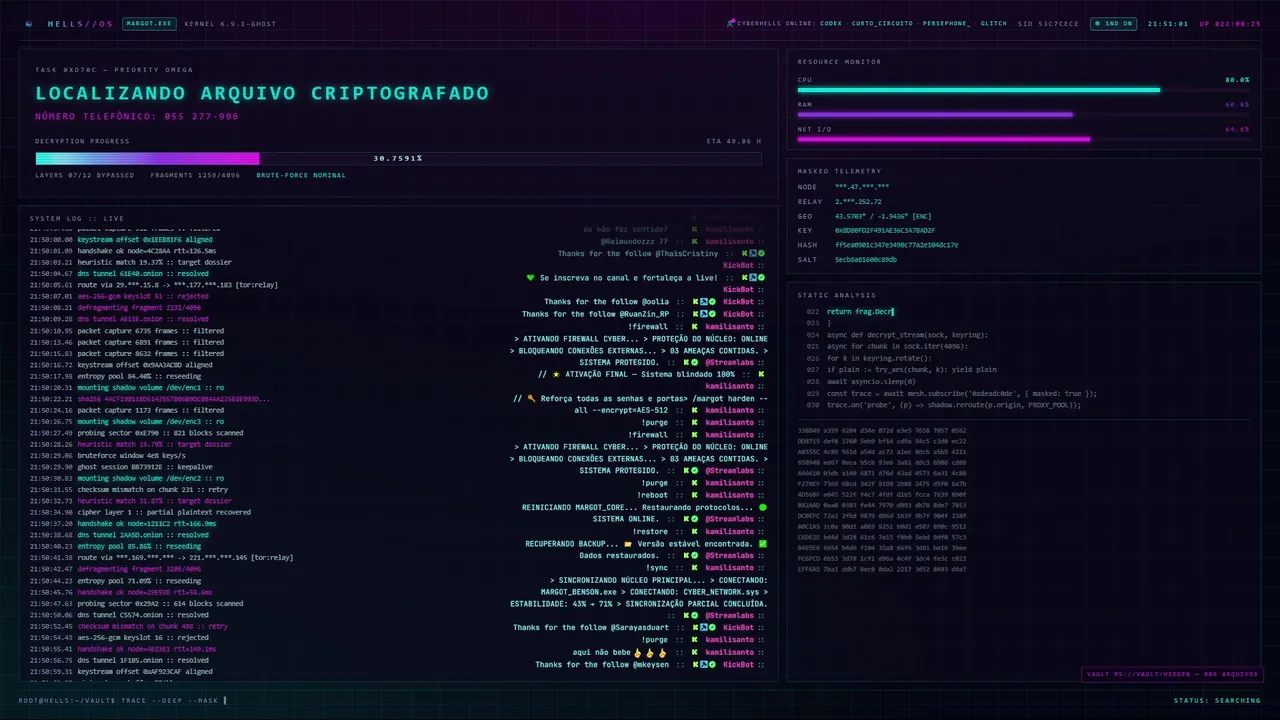This screenshot has height=720, width=1280.
Task: Toggle the SND ON sound button
Action: [1113, 23]
